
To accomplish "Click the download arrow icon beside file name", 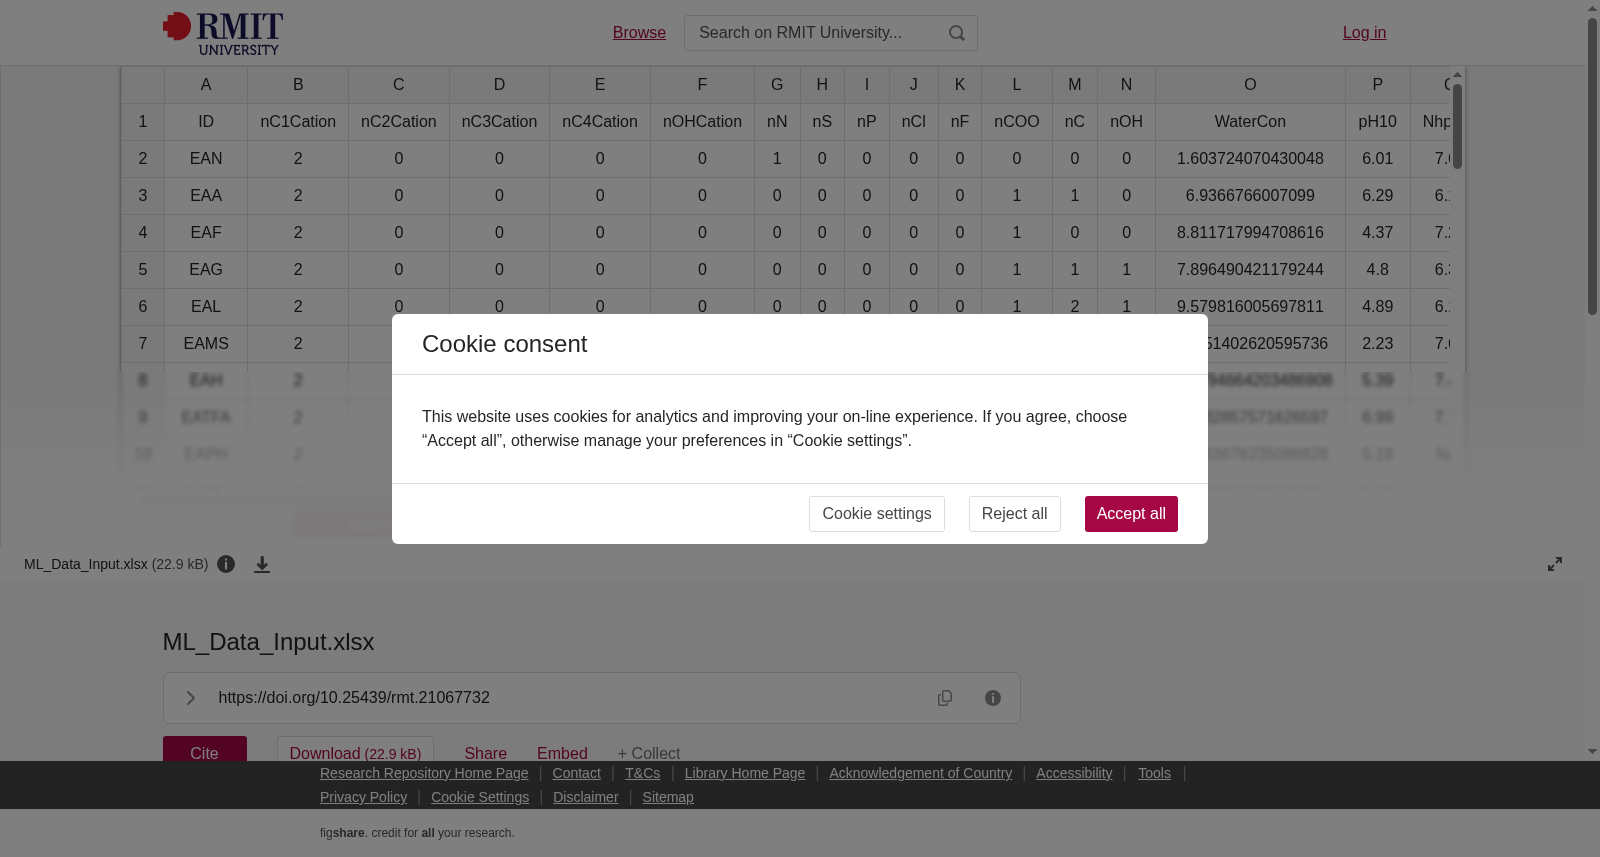I will tap(262, 564).
